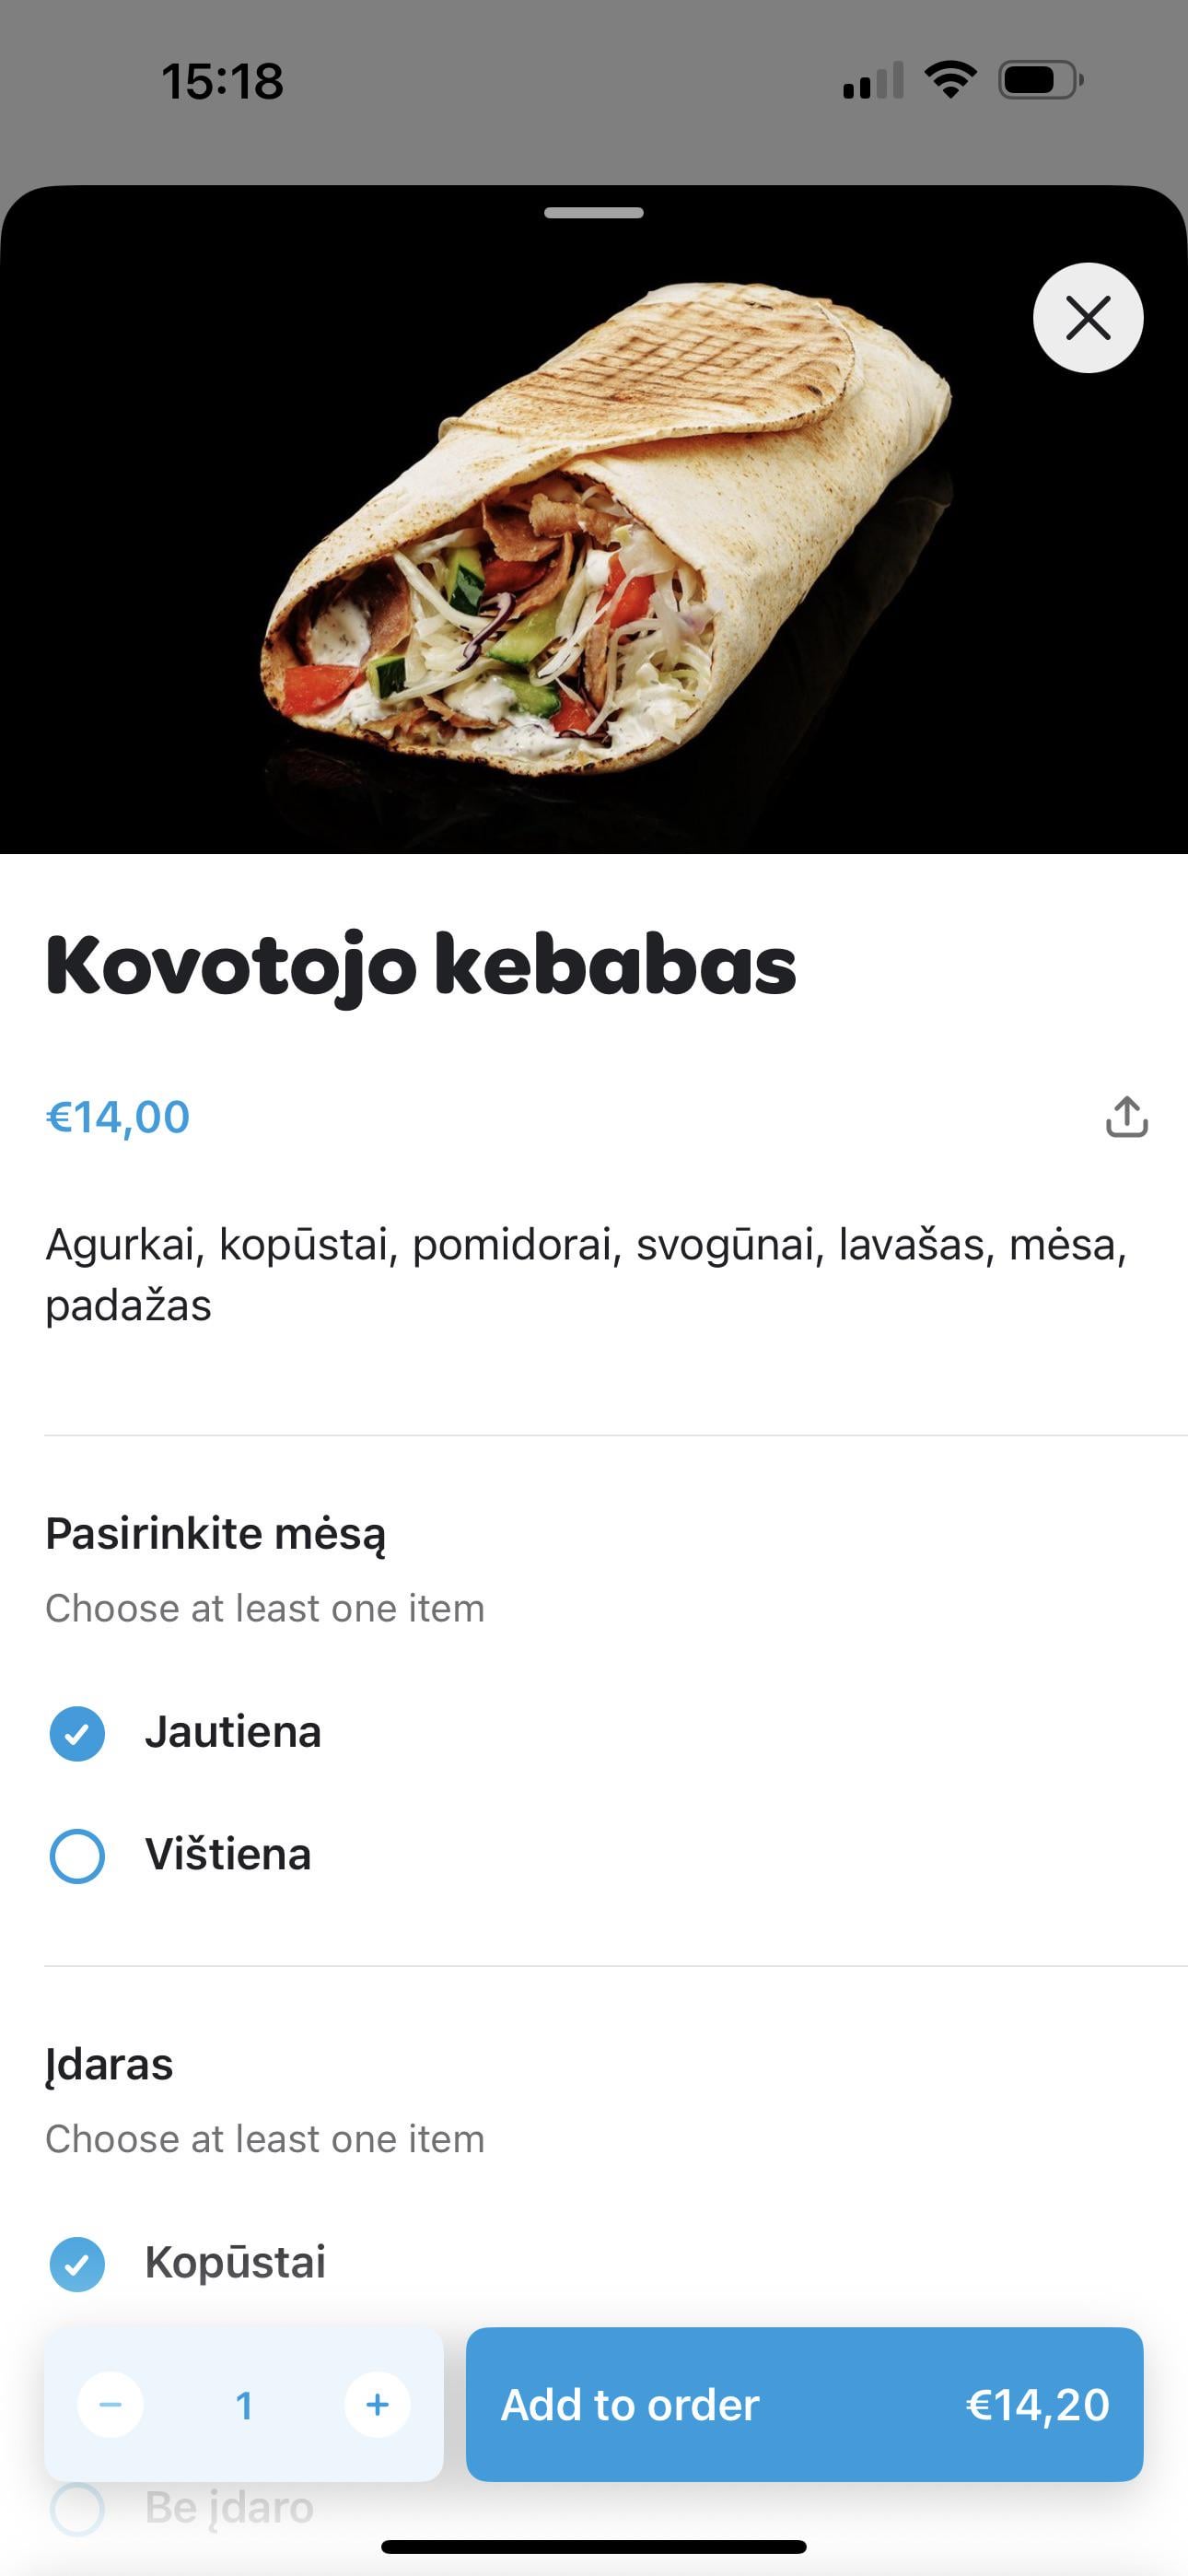The image size is (1188, 2576).
Task: Choose Vištiena as the meat option
Action: pyautogui.click(x=77, y=1856)
